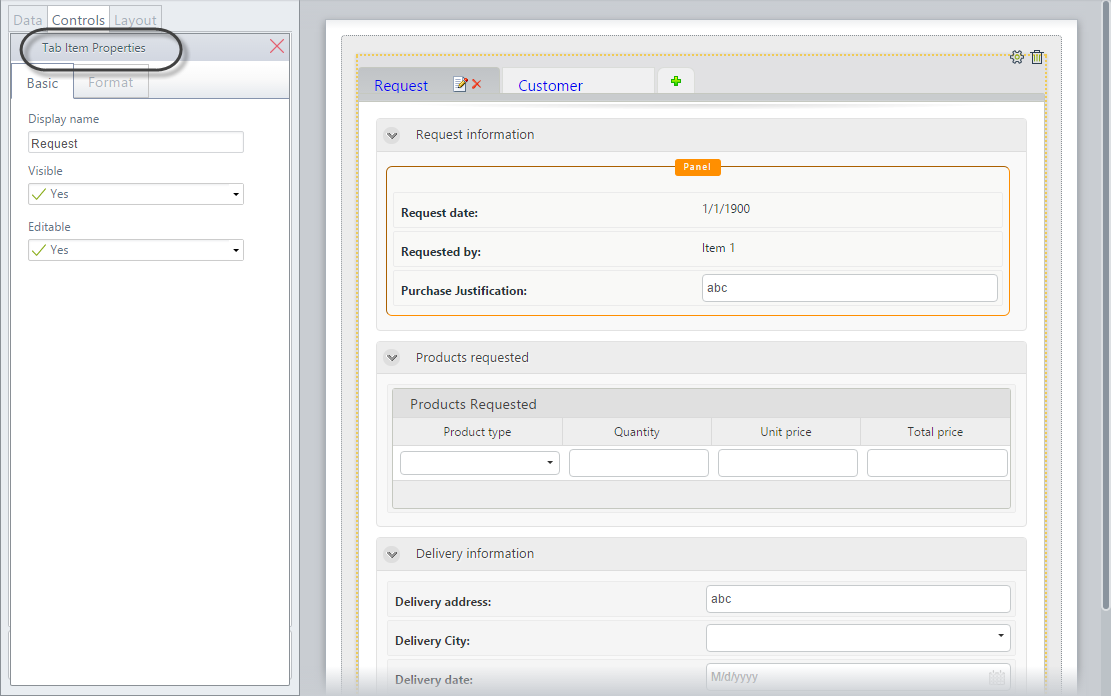Open the Visible dropdown
Viewport: 1111px width, 696px height.
[136, 194]
